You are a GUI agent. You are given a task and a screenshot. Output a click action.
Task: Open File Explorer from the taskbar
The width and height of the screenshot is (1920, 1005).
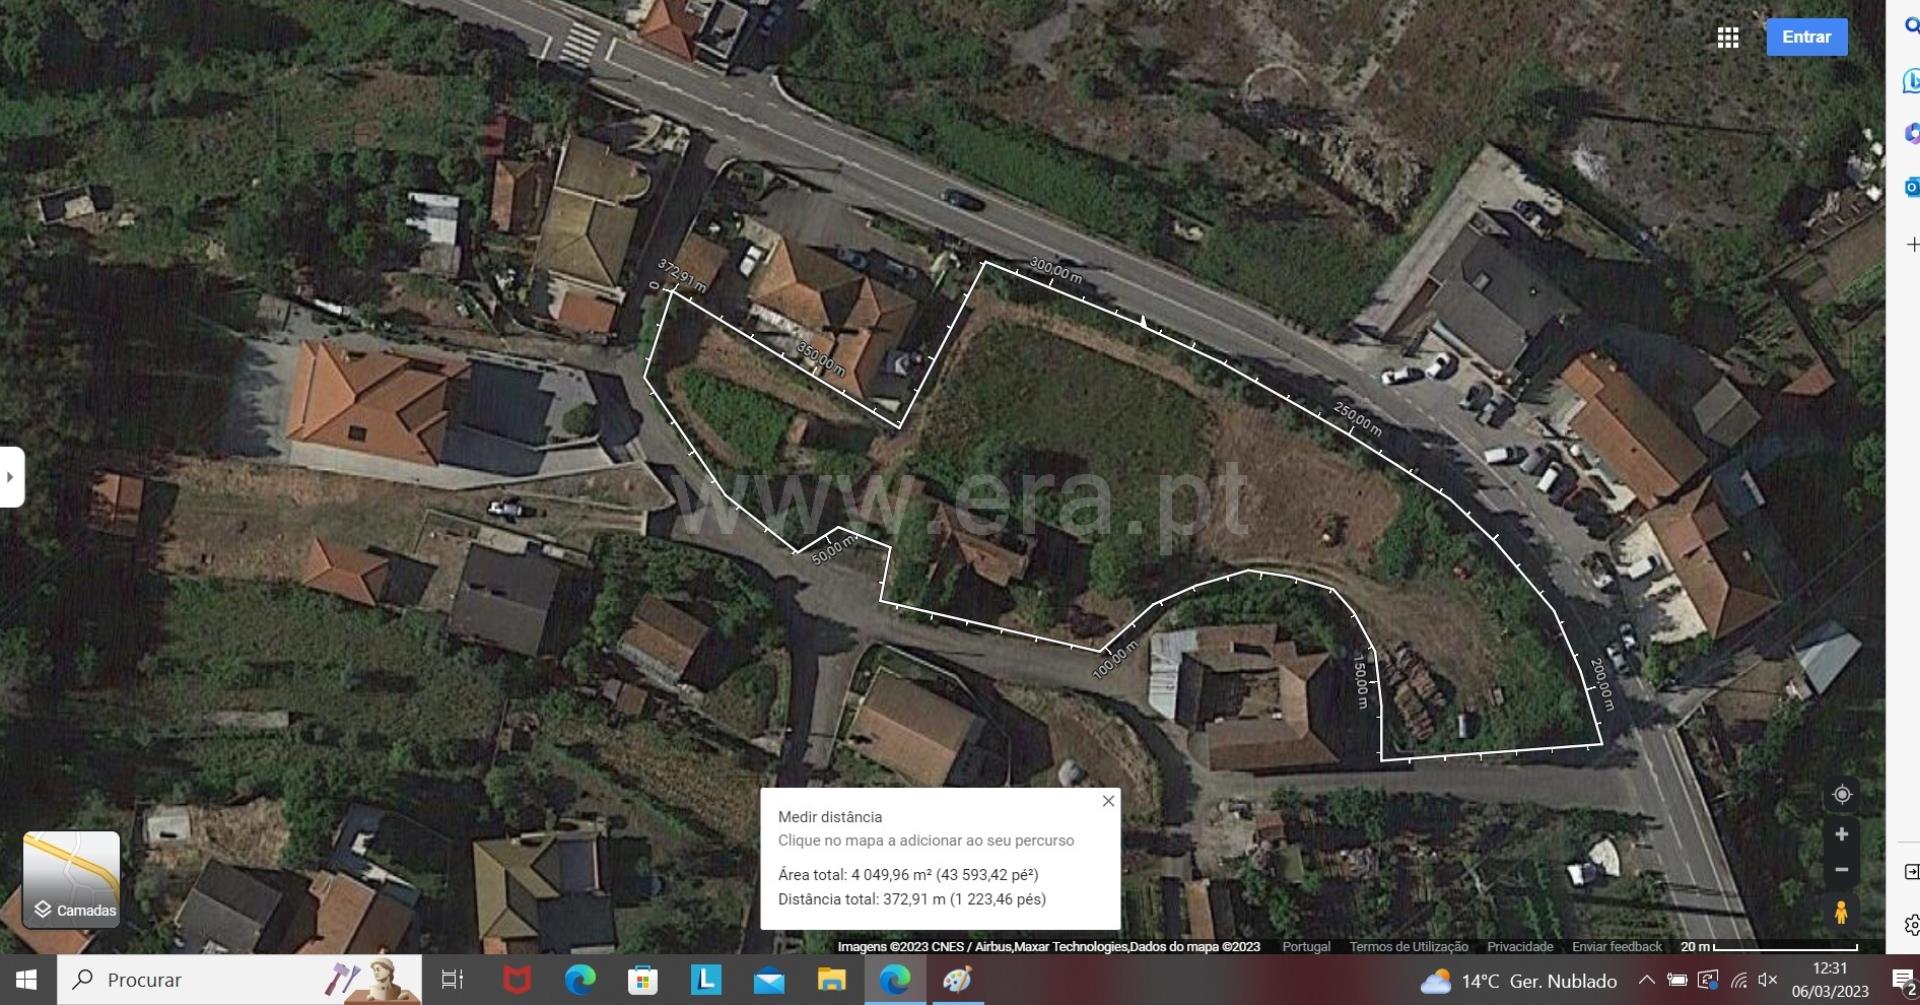832,980
